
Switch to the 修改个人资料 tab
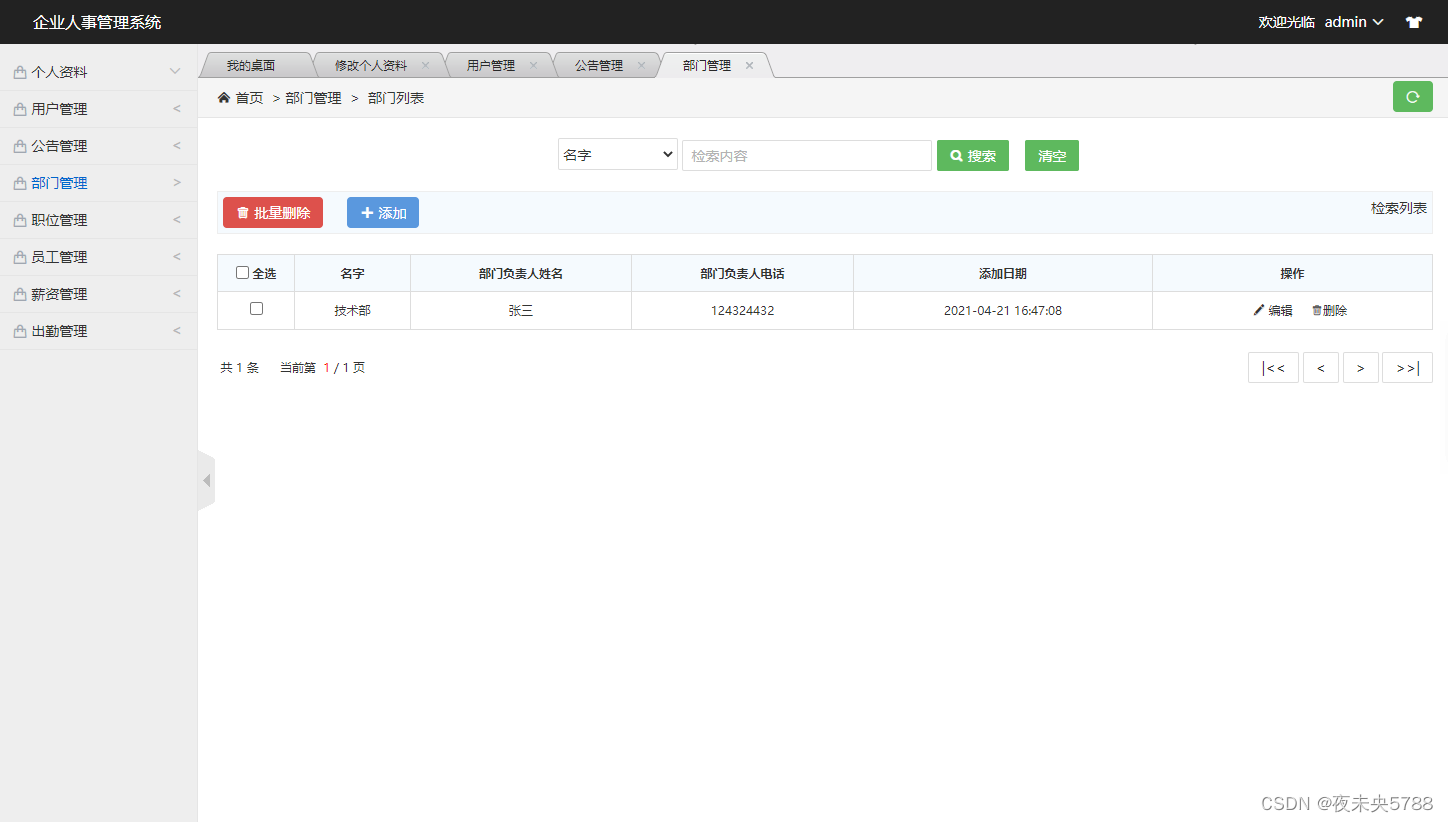(371, 65)
